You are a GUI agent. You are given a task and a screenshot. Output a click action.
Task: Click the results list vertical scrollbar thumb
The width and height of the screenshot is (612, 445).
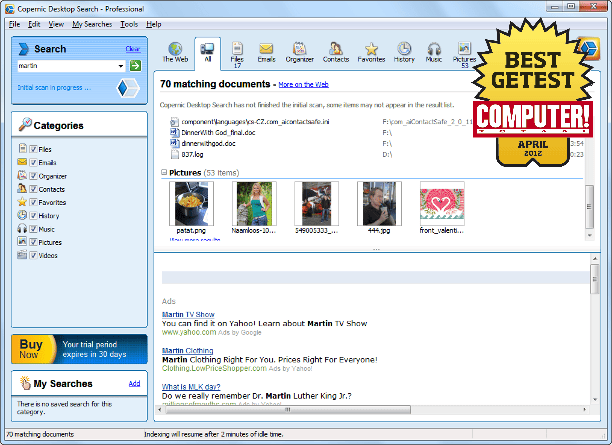pyautogui.click(x=589, y=206)
